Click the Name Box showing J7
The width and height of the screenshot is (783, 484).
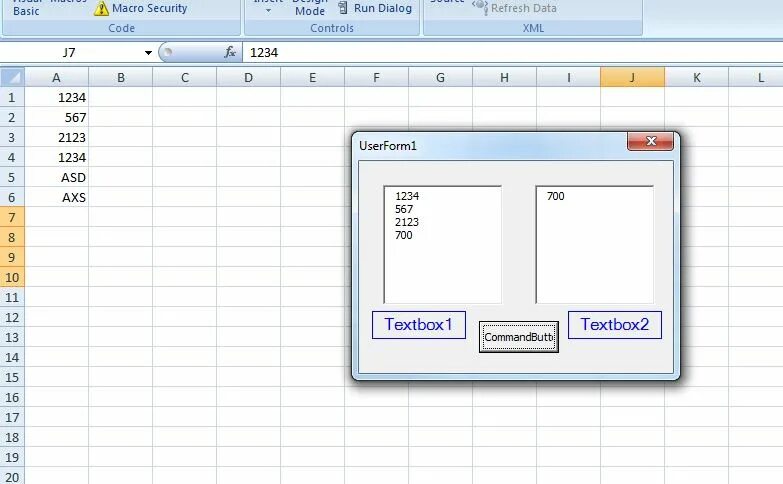(69, 52)
